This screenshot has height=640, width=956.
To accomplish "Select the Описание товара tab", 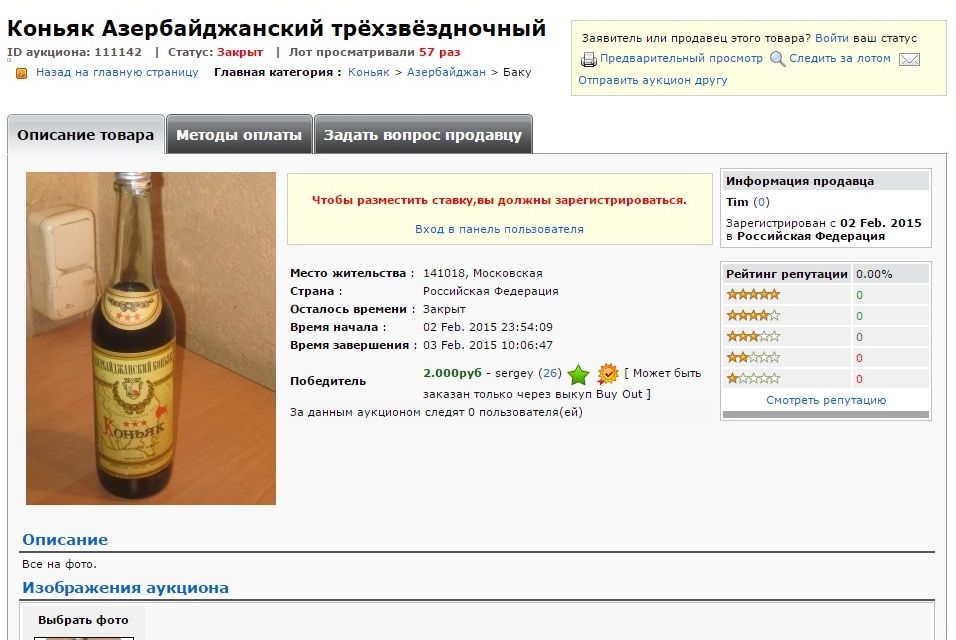I will (x=85, y=135).
